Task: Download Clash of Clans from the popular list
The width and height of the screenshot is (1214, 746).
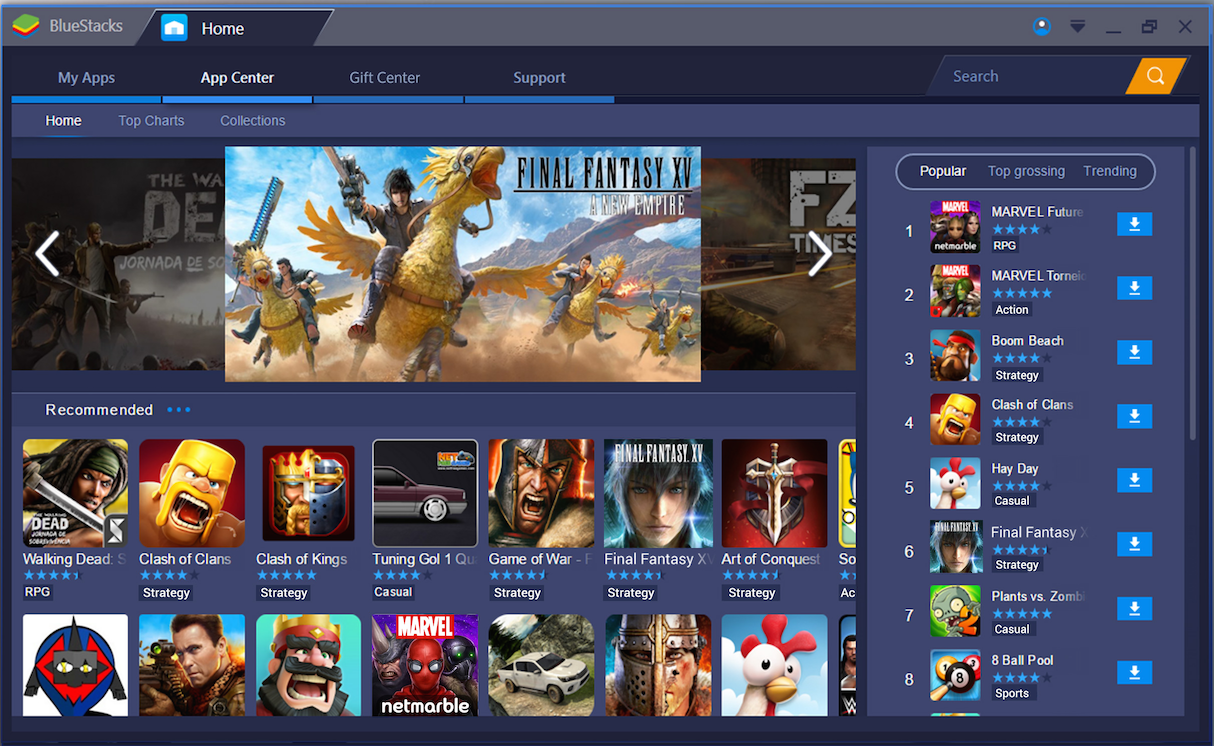Action: (1134, 417)
